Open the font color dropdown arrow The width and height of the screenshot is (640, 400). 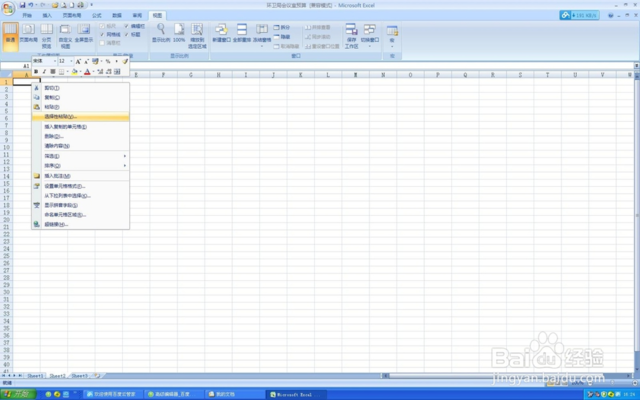coord(93,71)
